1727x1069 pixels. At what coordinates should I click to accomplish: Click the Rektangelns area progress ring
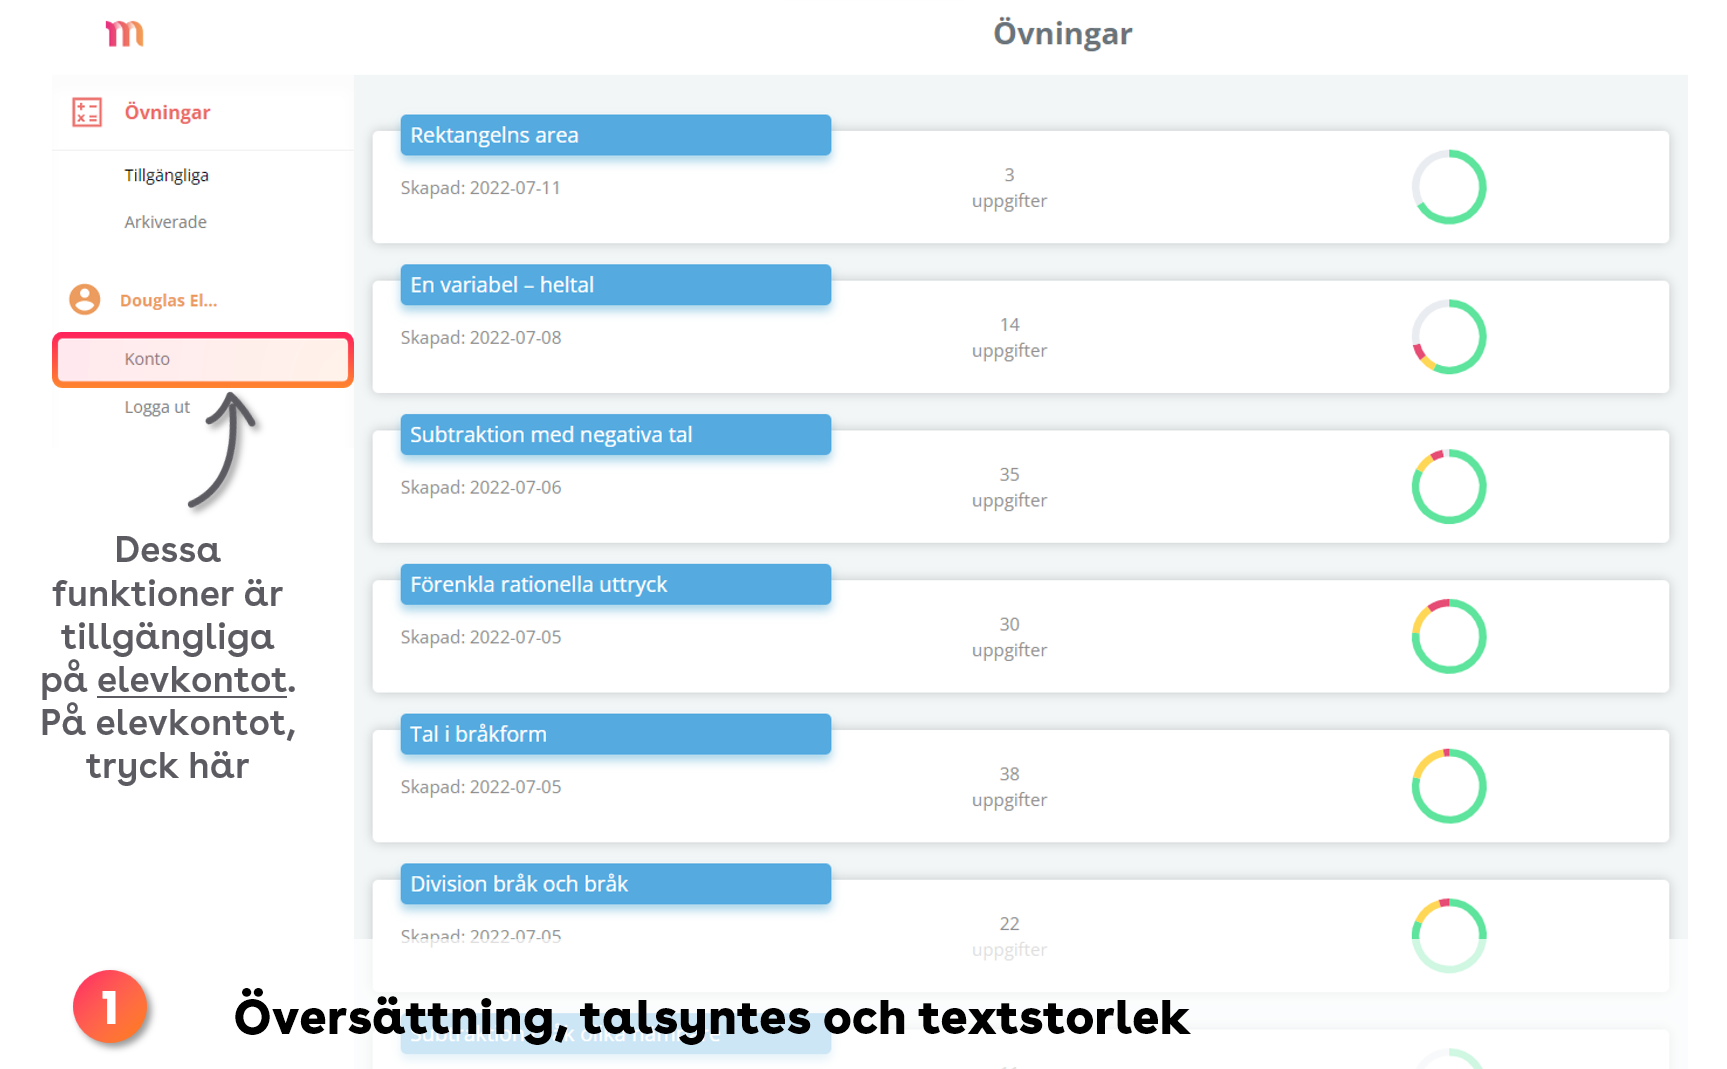(1448, 187)
